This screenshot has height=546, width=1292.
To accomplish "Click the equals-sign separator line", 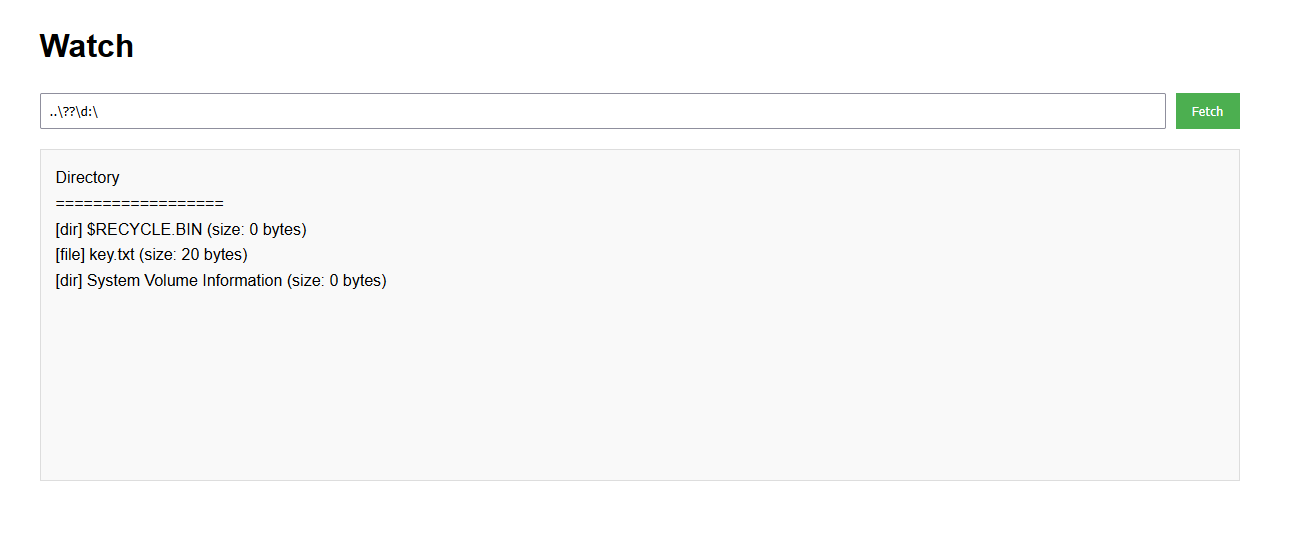I will pos(139,204).
